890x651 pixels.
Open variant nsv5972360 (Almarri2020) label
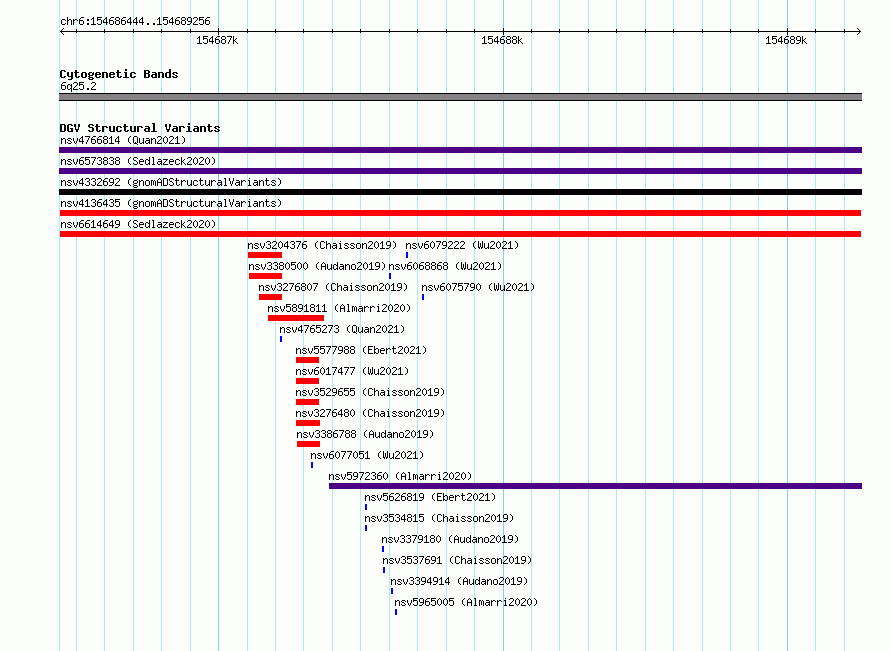click(400, 476)
